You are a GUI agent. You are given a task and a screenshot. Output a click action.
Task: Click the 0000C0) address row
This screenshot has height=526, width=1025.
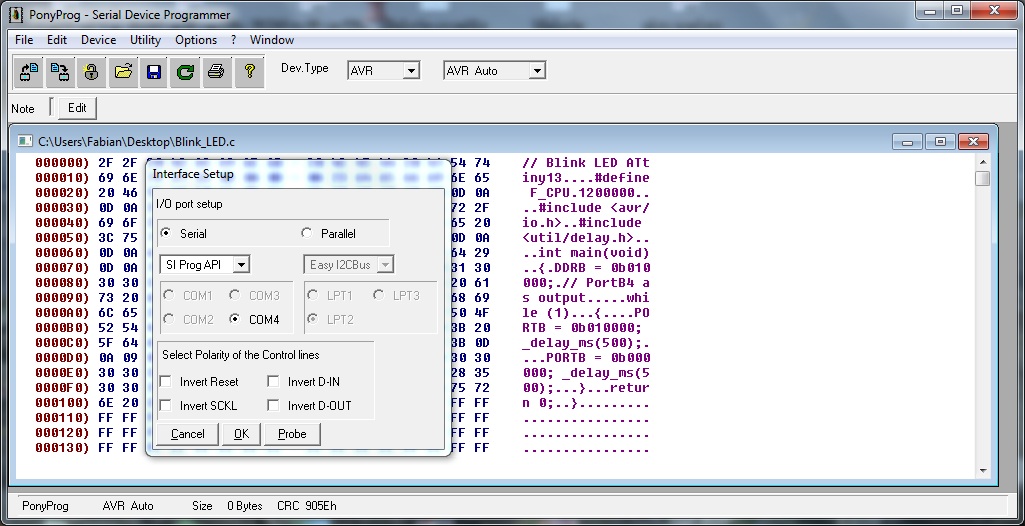[62, 343]
